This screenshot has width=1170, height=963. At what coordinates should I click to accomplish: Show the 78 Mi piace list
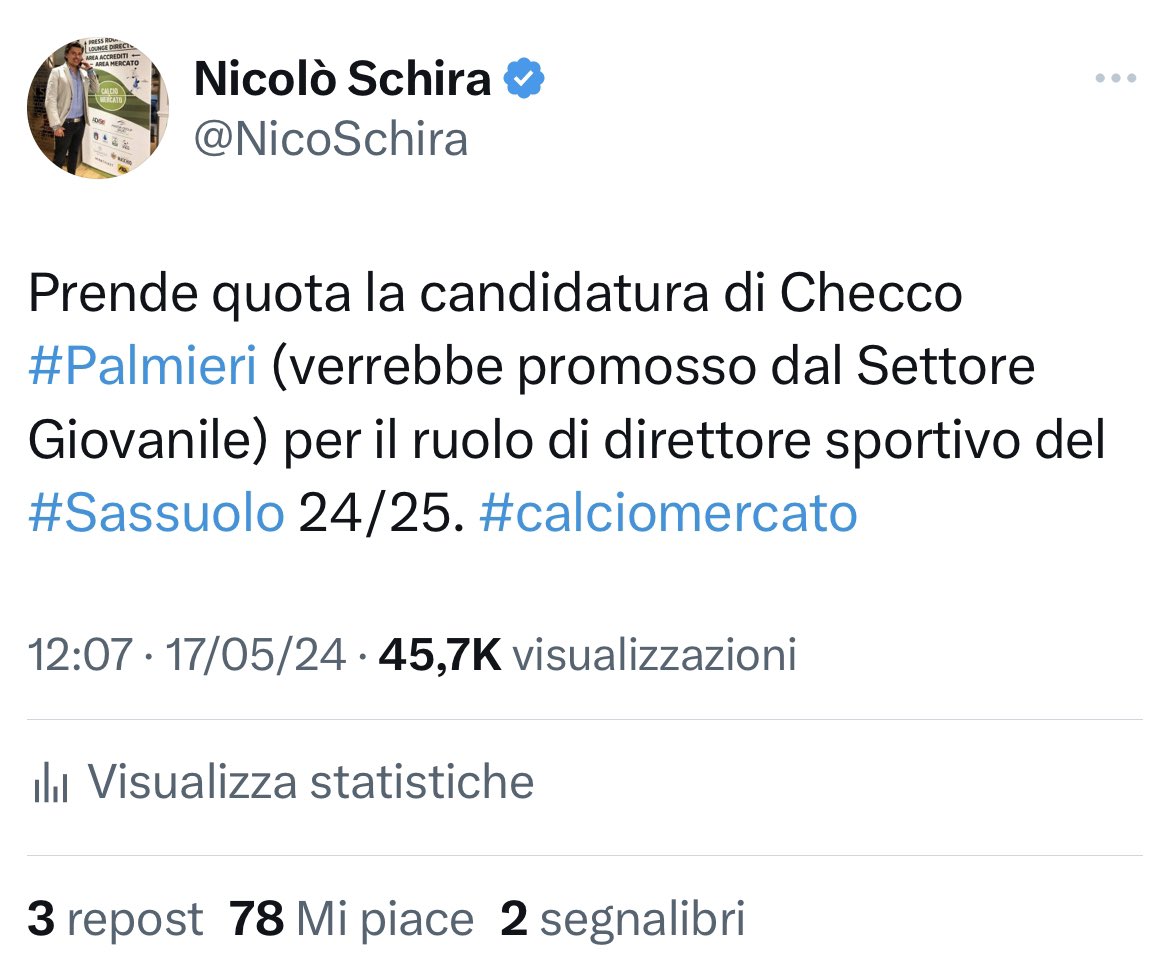pyautogui.click(x=351, y=918)
